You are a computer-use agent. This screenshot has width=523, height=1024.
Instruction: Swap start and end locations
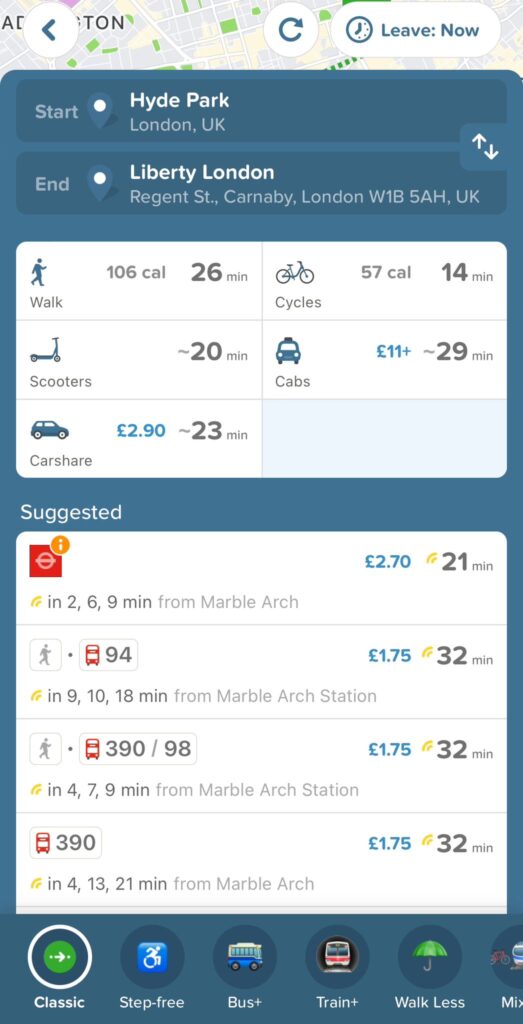[484, 146]
